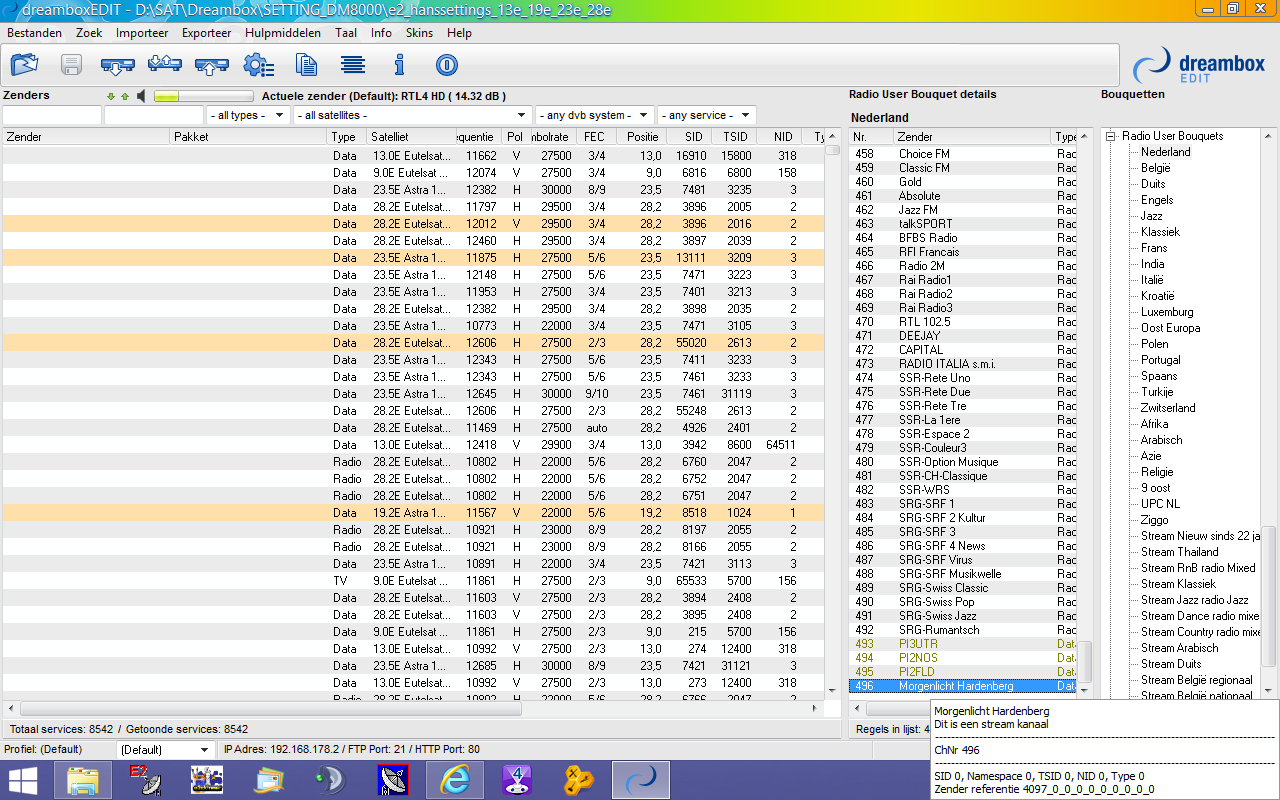Open the '- any dvb system -' dropdown
1280x800 pixels.
click(594, 116)
